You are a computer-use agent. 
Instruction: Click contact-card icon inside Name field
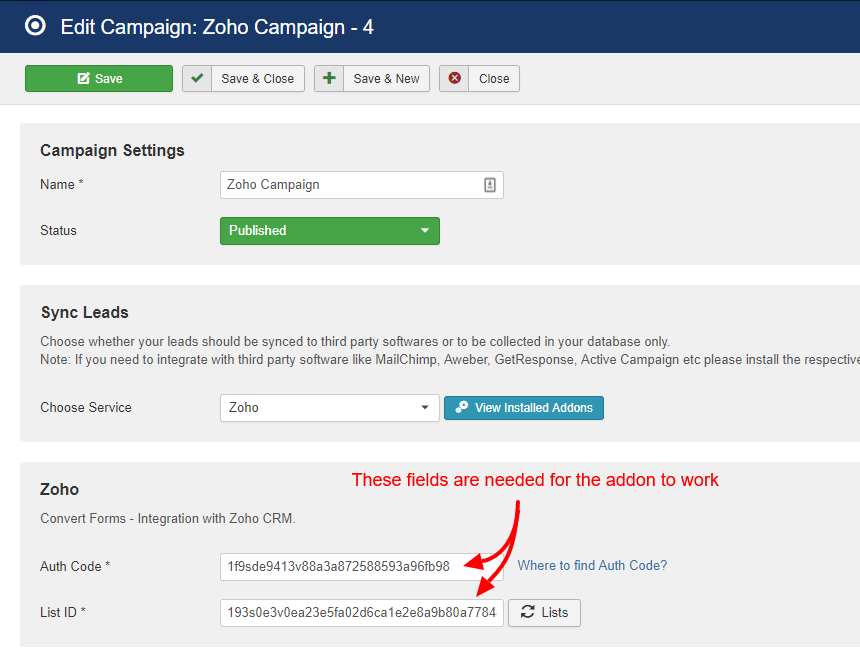[490, 185]
